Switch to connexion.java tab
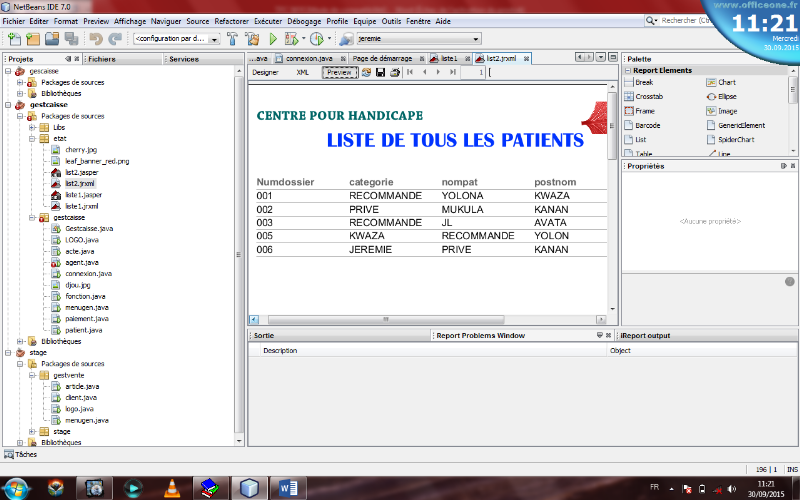This screenshot has width=800, height=500. [x=307, y=59]
